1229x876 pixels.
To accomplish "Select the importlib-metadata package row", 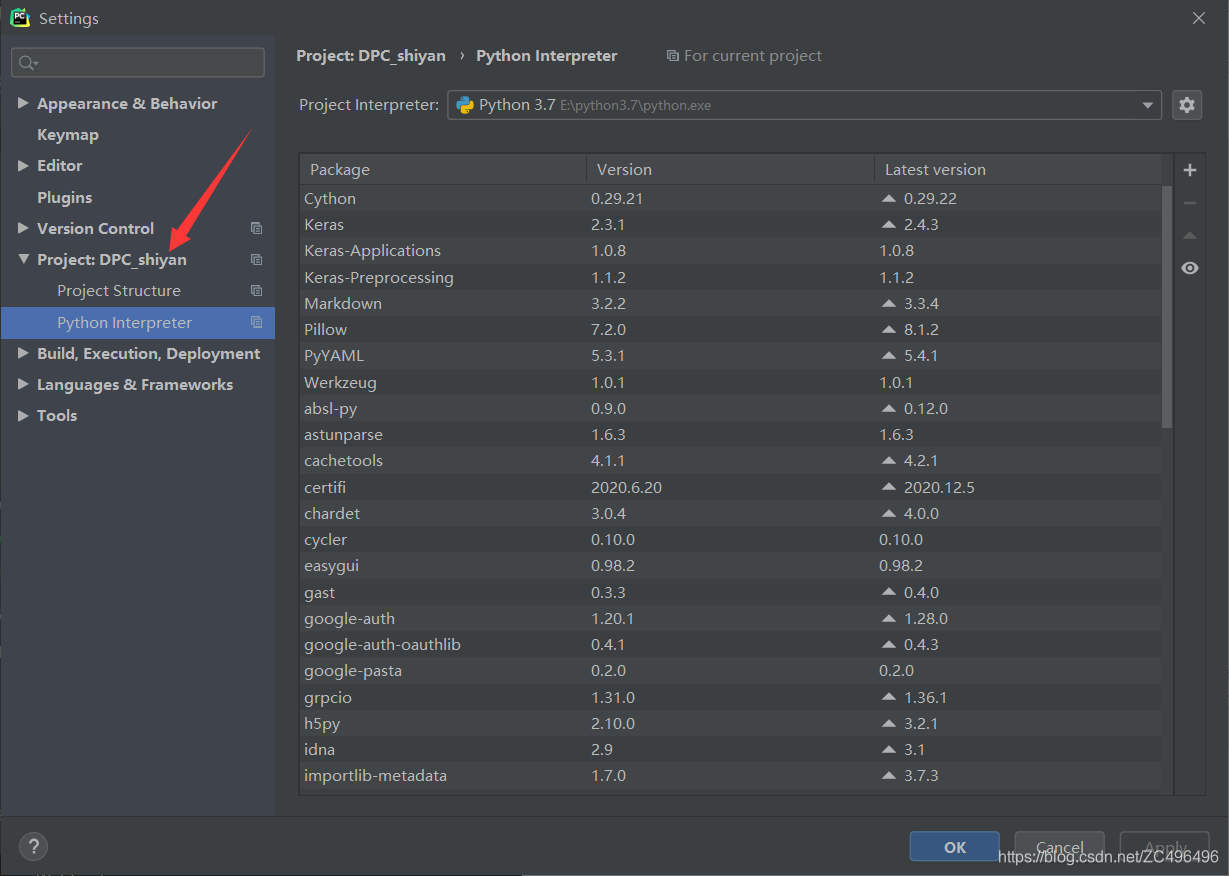I will pos(731,775).
